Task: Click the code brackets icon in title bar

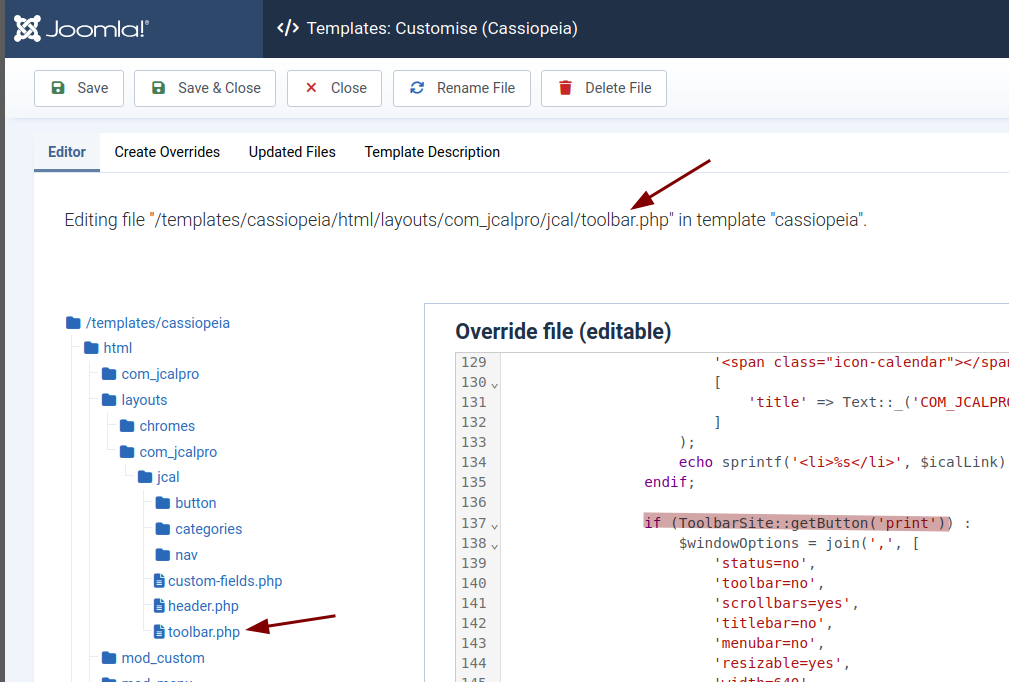Action: pos(288,28)
